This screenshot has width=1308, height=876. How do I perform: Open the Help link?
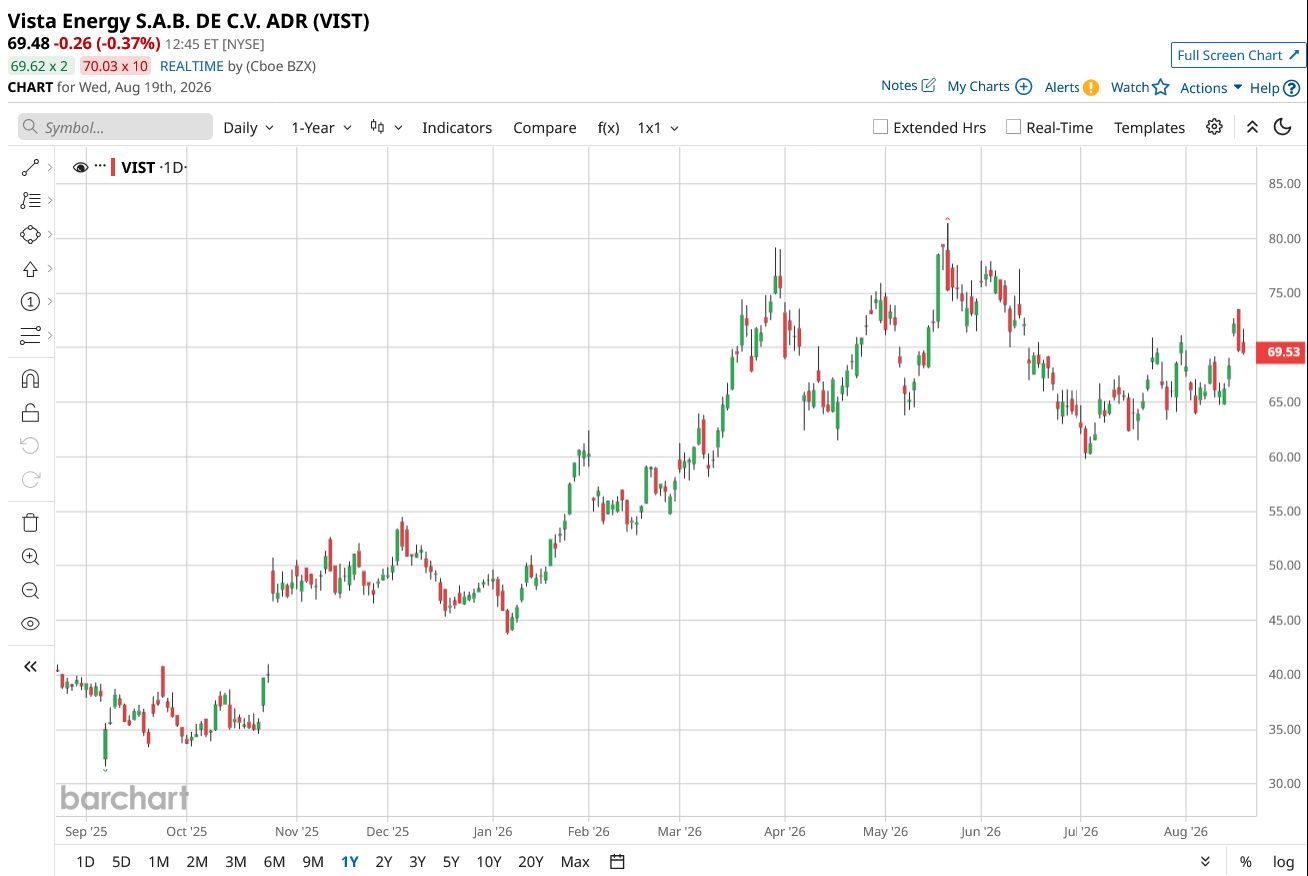coord(1275,87)
